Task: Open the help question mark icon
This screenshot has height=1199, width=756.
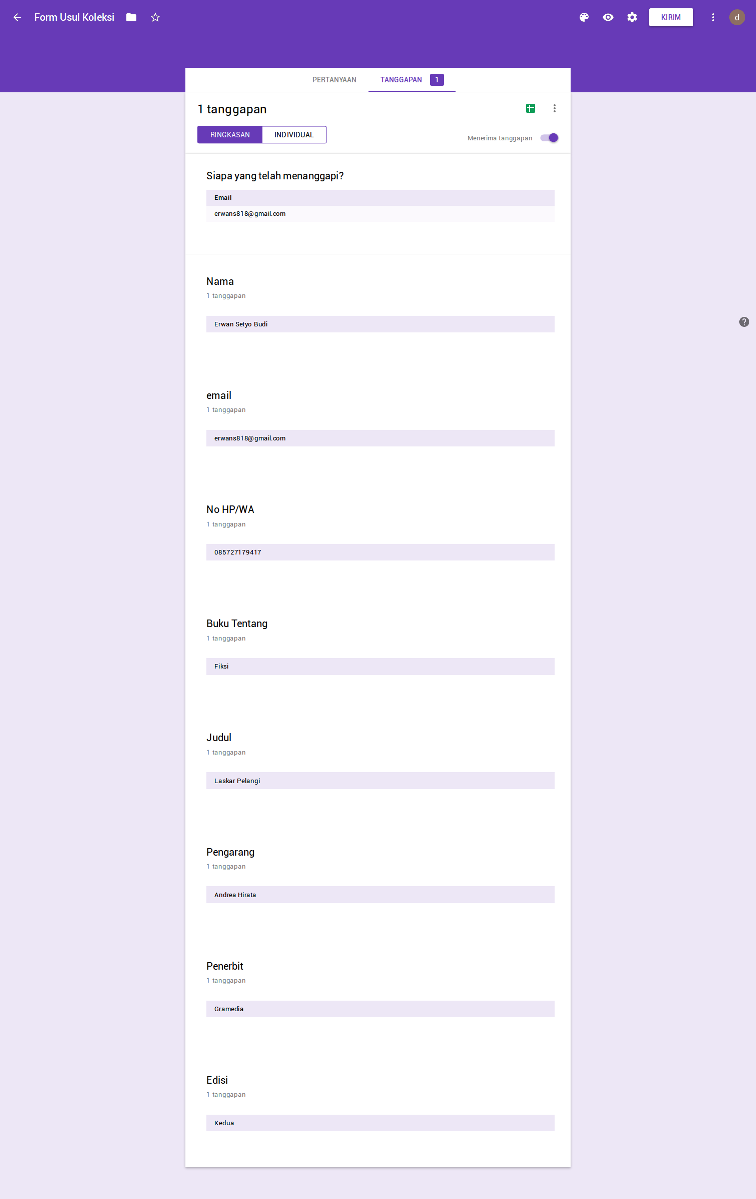Action: click(x=744, y=322)
